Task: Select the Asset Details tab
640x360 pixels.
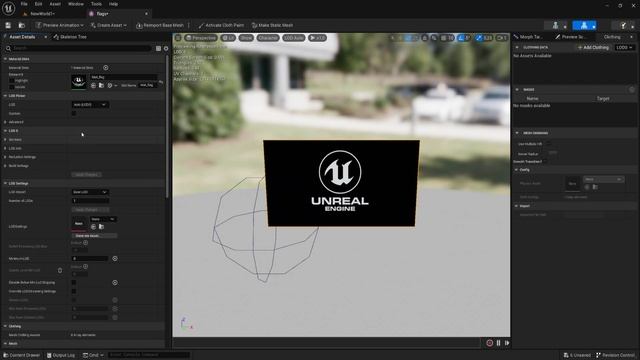Action: (22, 37)
